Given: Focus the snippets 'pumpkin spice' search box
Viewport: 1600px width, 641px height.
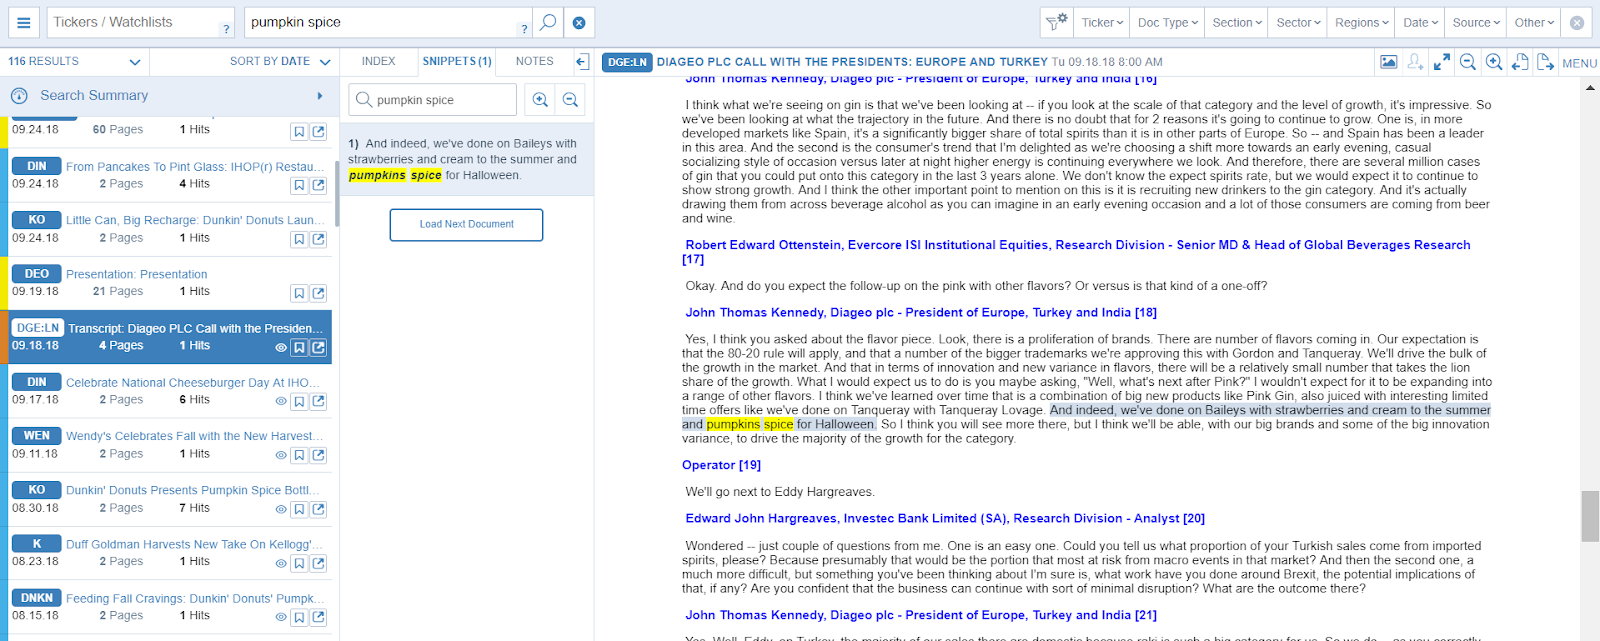Looking at the screenshot, I should [433, 100].
